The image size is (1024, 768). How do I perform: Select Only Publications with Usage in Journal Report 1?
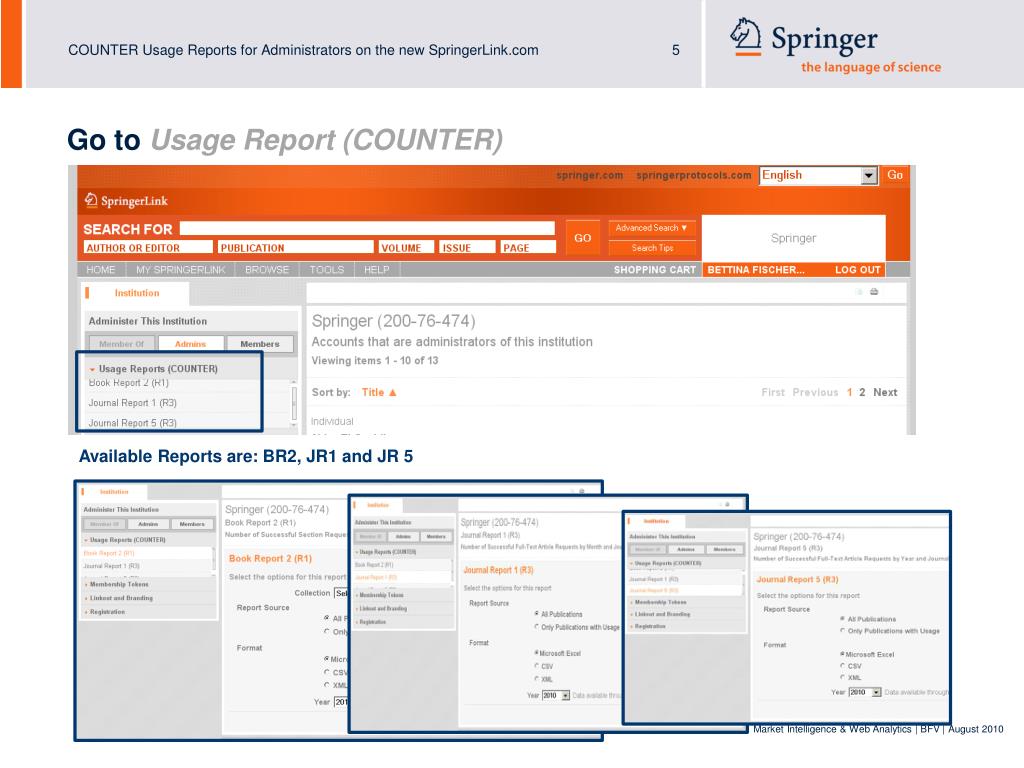[537, 627]
